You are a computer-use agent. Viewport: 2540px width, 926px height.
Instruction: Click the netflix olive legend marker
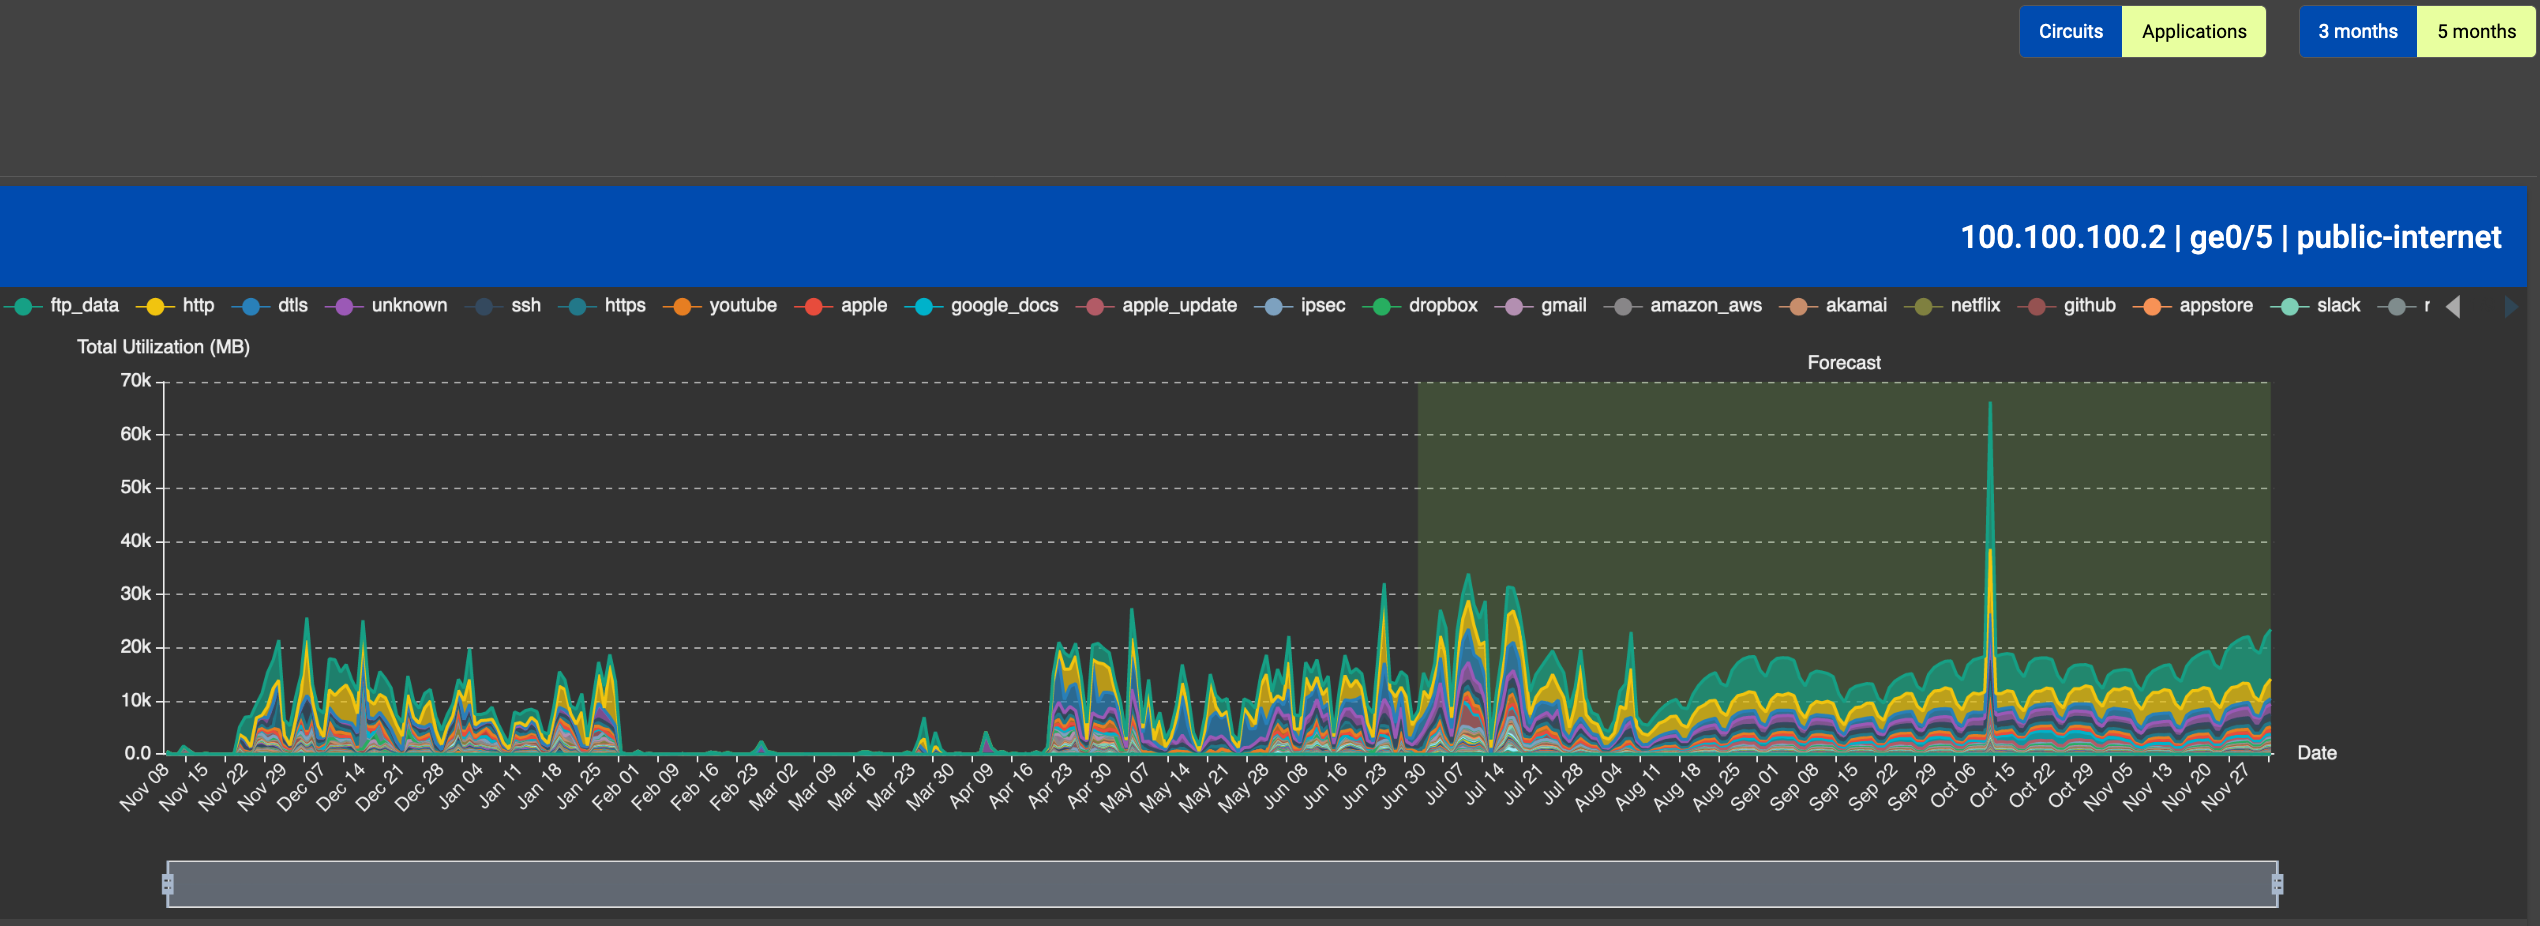1923,306
